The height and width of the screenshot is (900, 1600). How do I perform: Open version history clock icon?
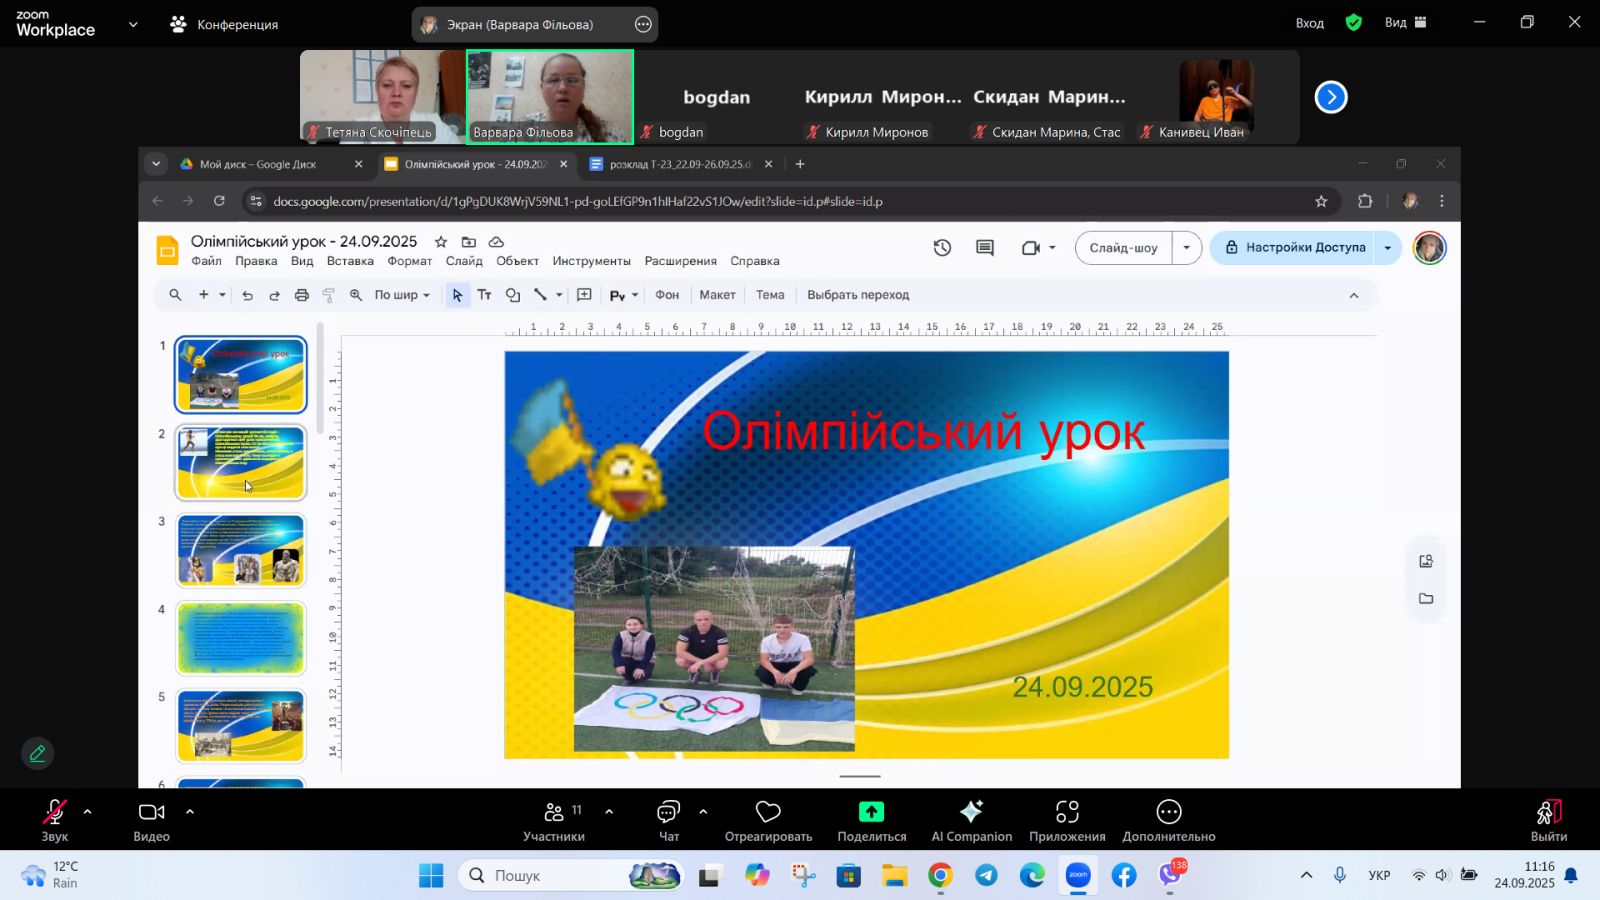point(942,248)
